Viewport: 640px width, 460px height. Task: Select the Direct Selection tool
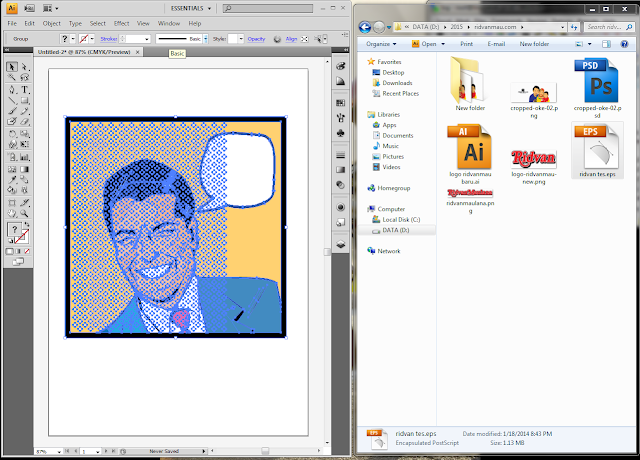click(24, 67)
